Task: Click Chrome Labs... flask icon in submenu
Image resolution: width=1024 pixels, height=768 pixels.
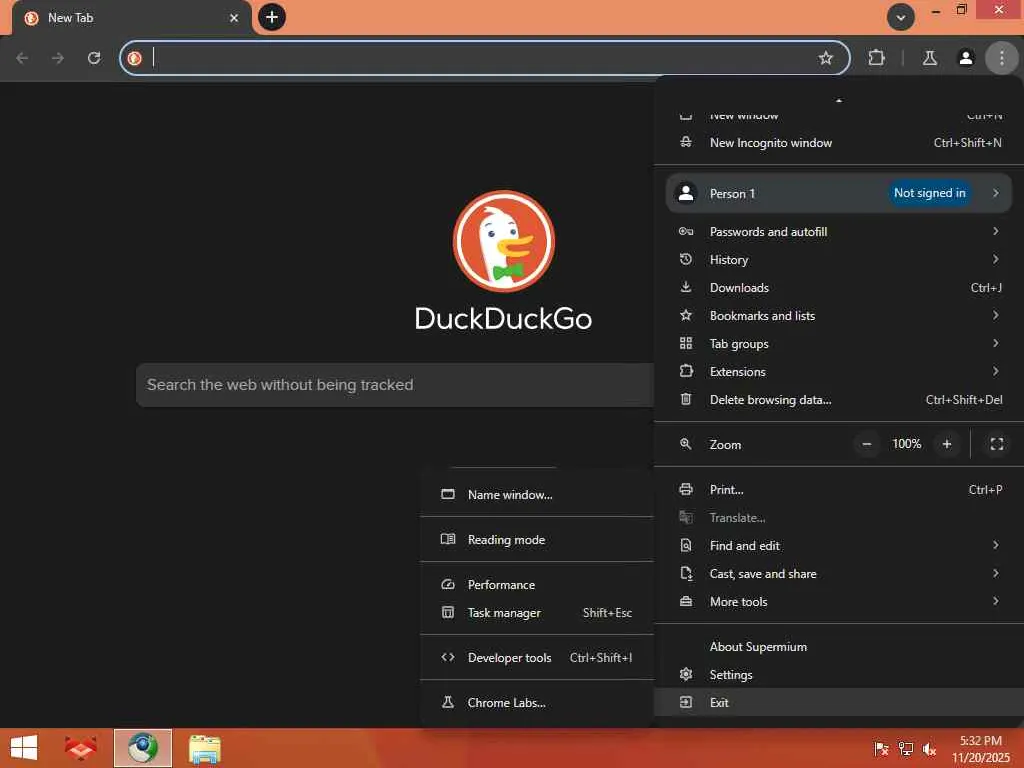Action: [x=448, y=702]
